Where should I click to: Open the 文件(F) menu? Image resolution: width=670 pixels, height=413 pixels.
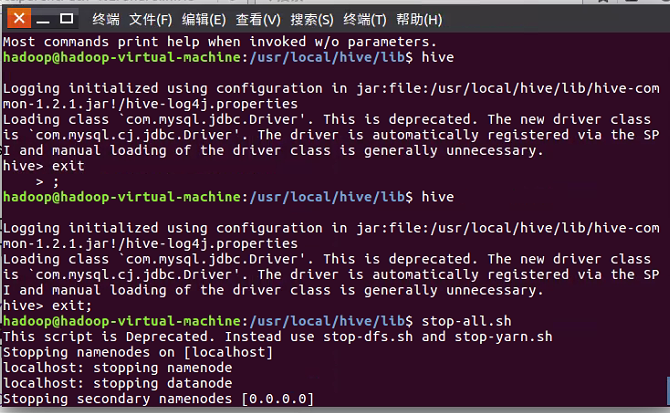[150, 20]
